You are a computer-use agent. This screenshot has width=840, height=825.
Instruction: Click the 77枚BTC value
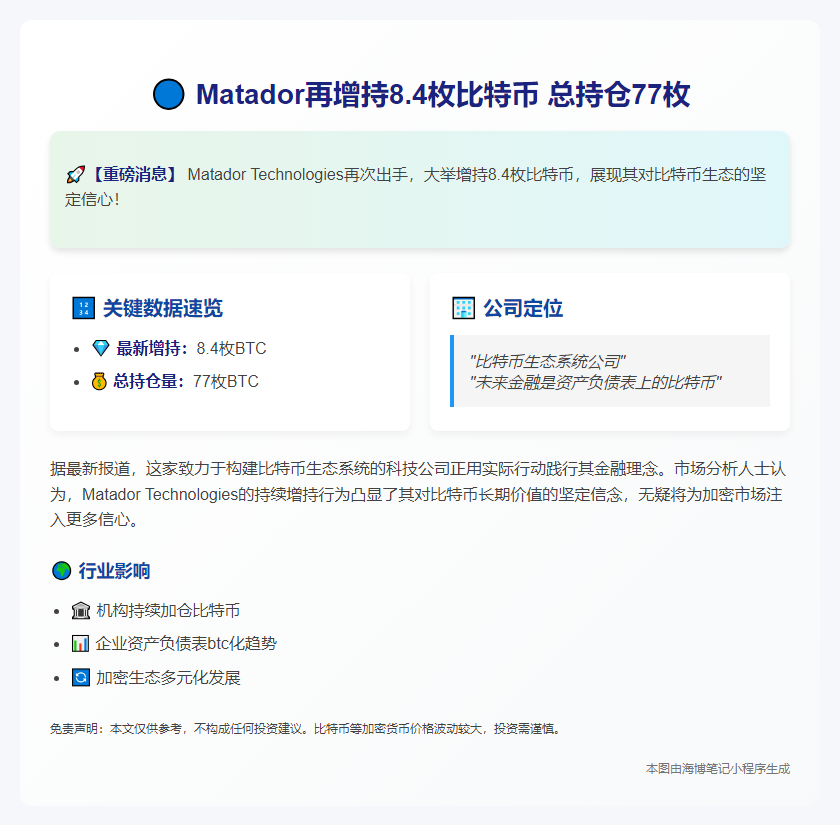tap(226, 381)
